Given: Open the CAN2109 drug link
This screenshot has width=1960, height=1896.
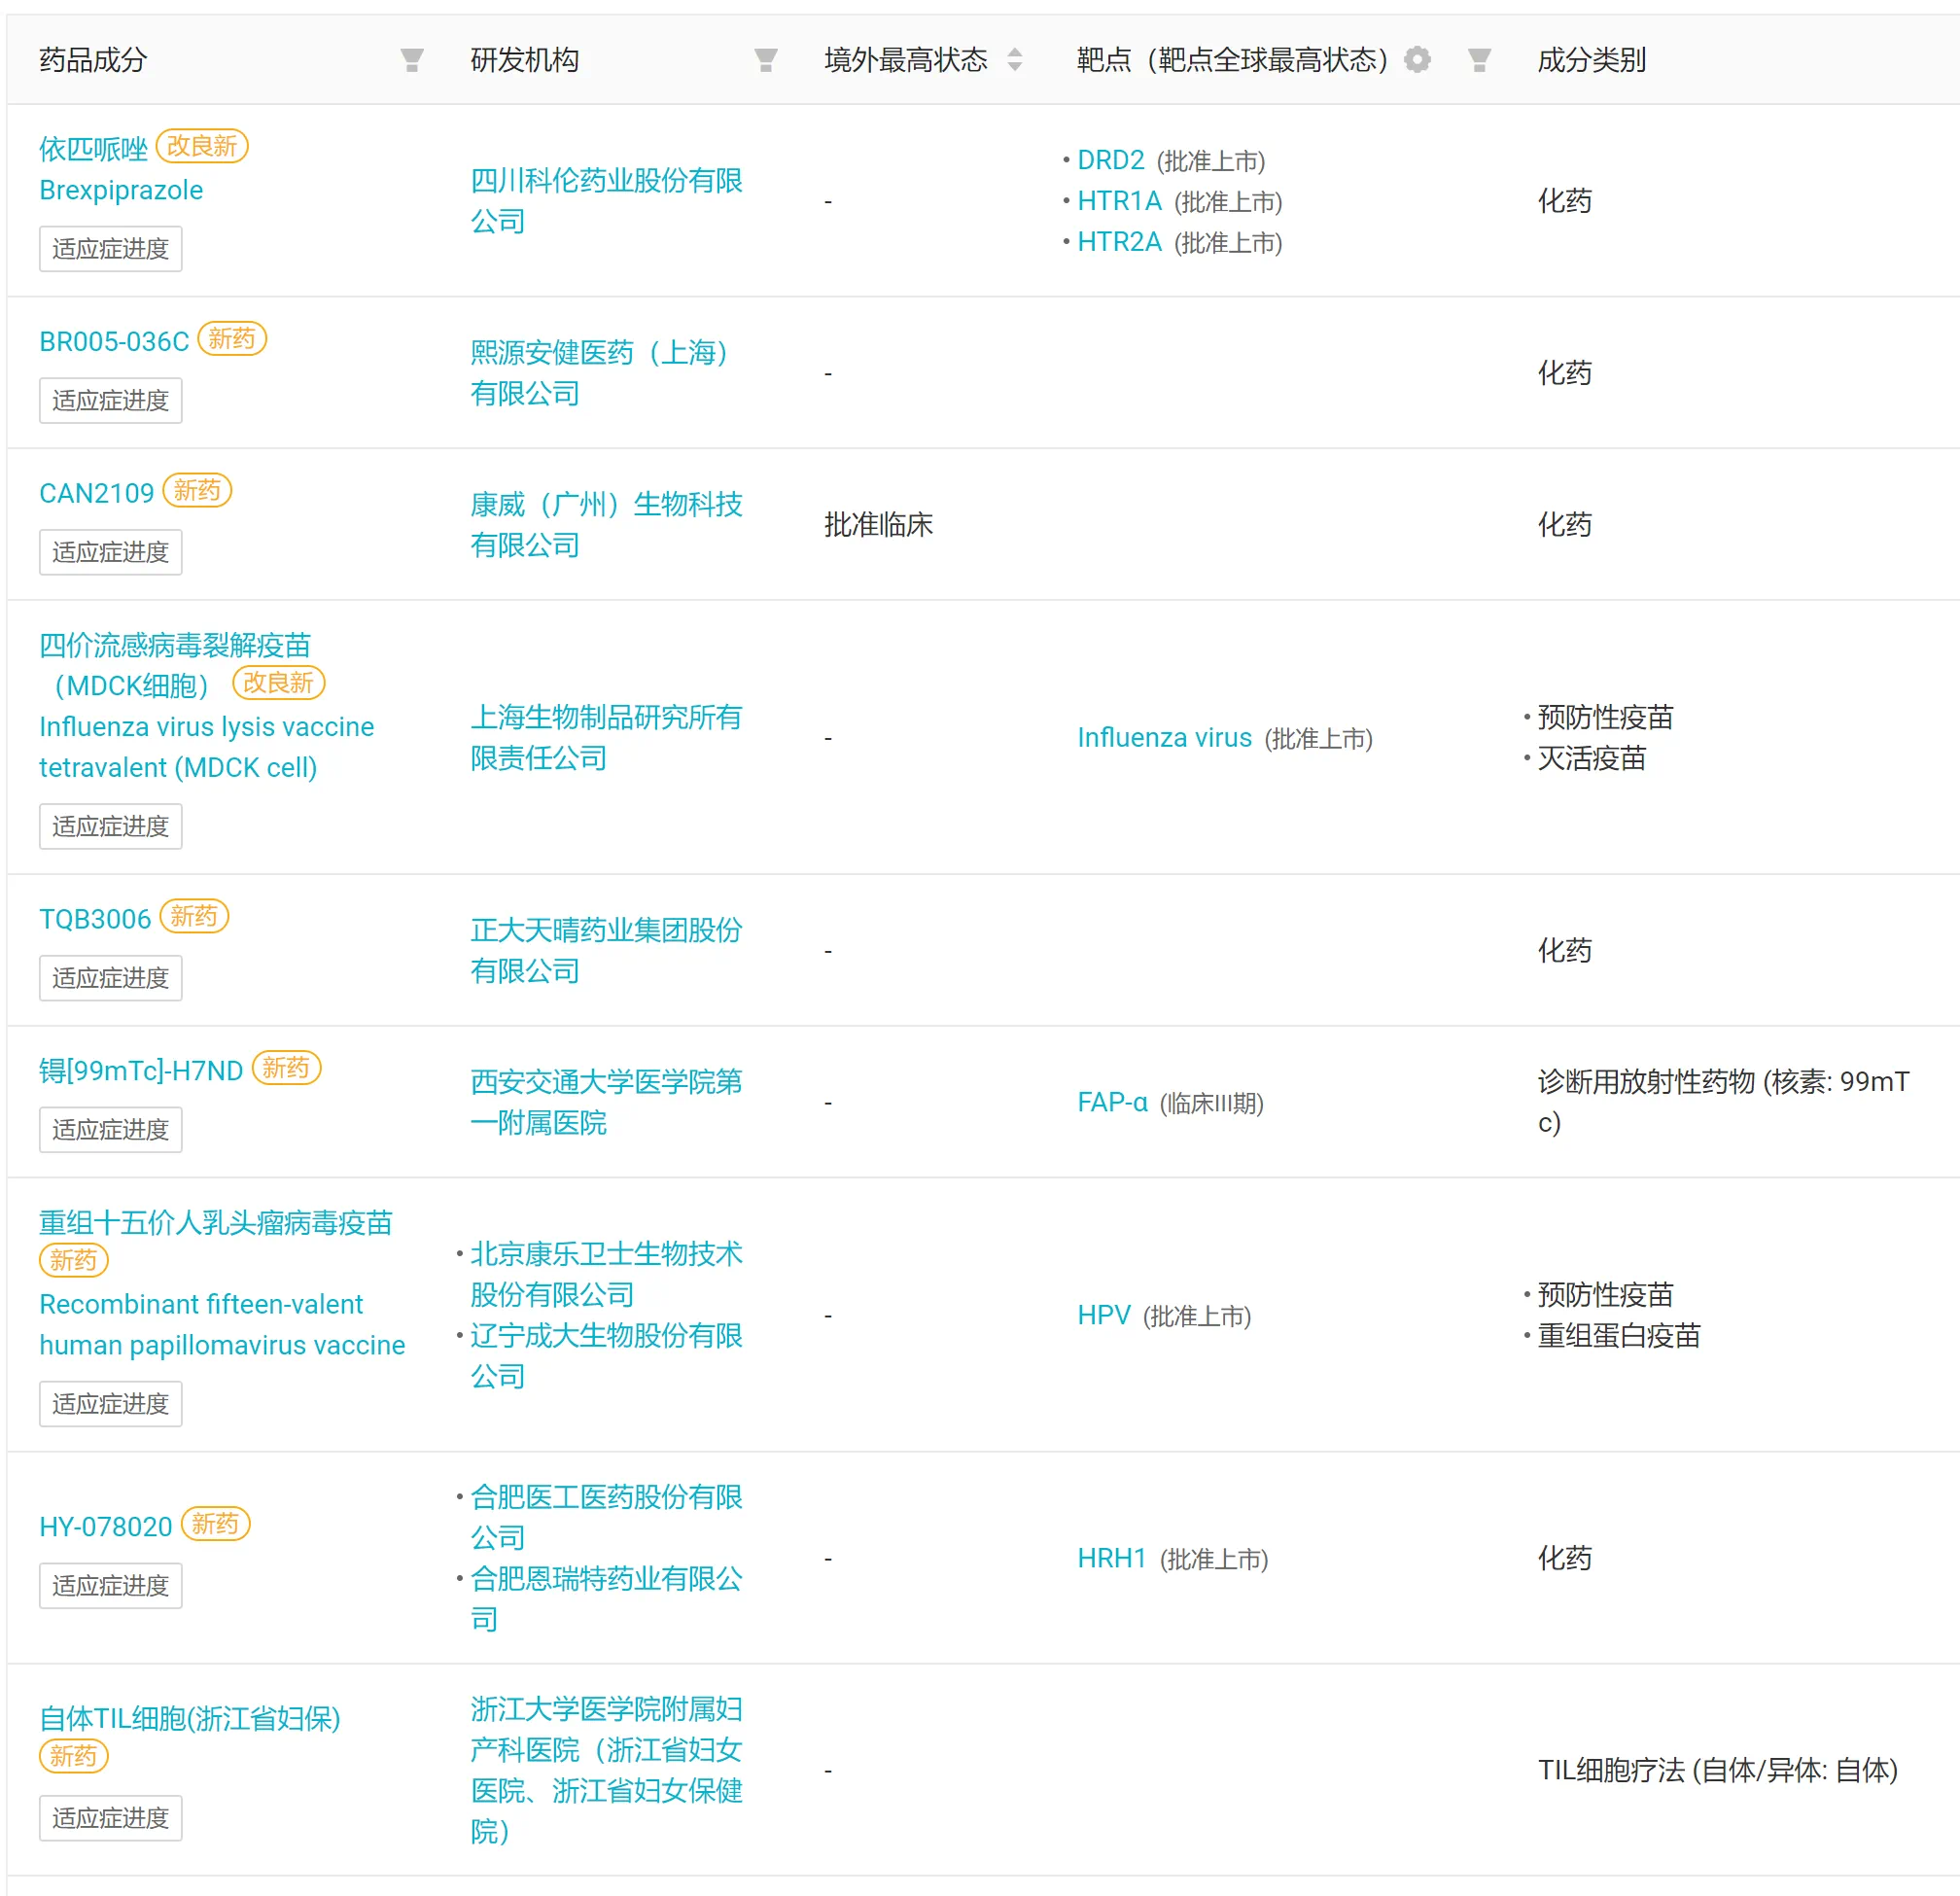Looking at the screenshot, I should (x=96, y=493).
